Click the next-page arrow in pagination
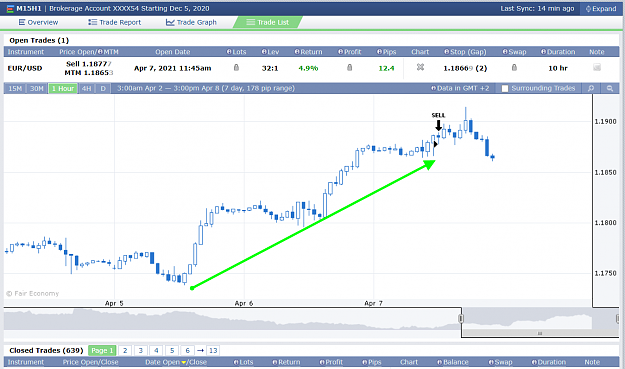Viewport: 625px width, 369px height. pyautogui.click(x=200, y=351)
